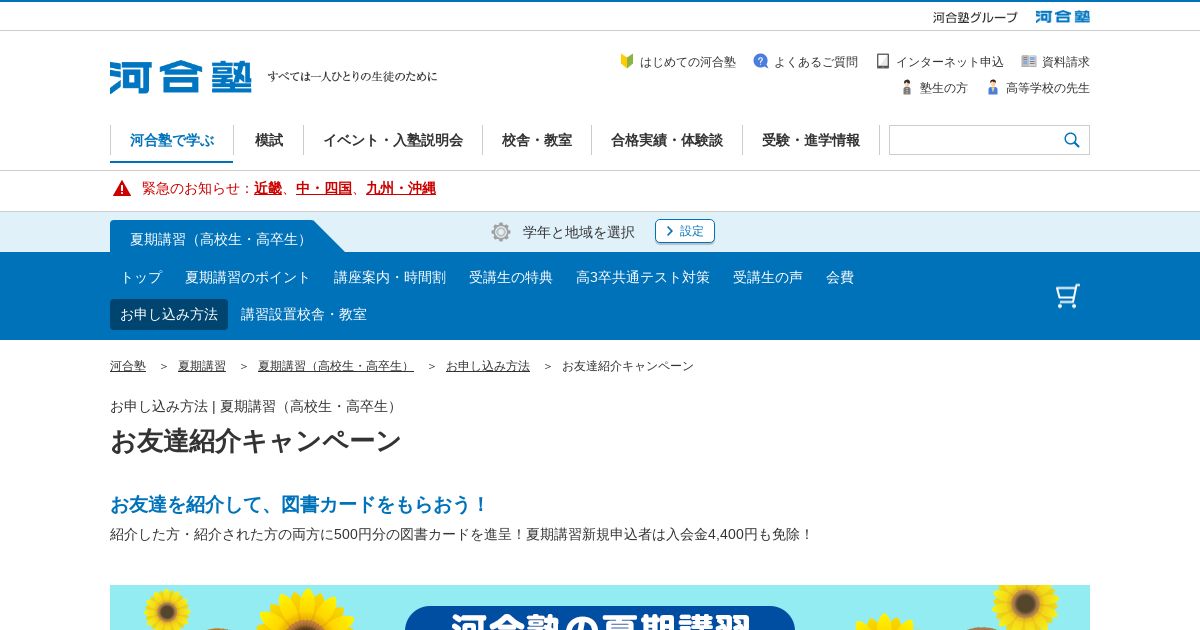
Task: Select 模試 main menu item
Action: coord(269,140)
